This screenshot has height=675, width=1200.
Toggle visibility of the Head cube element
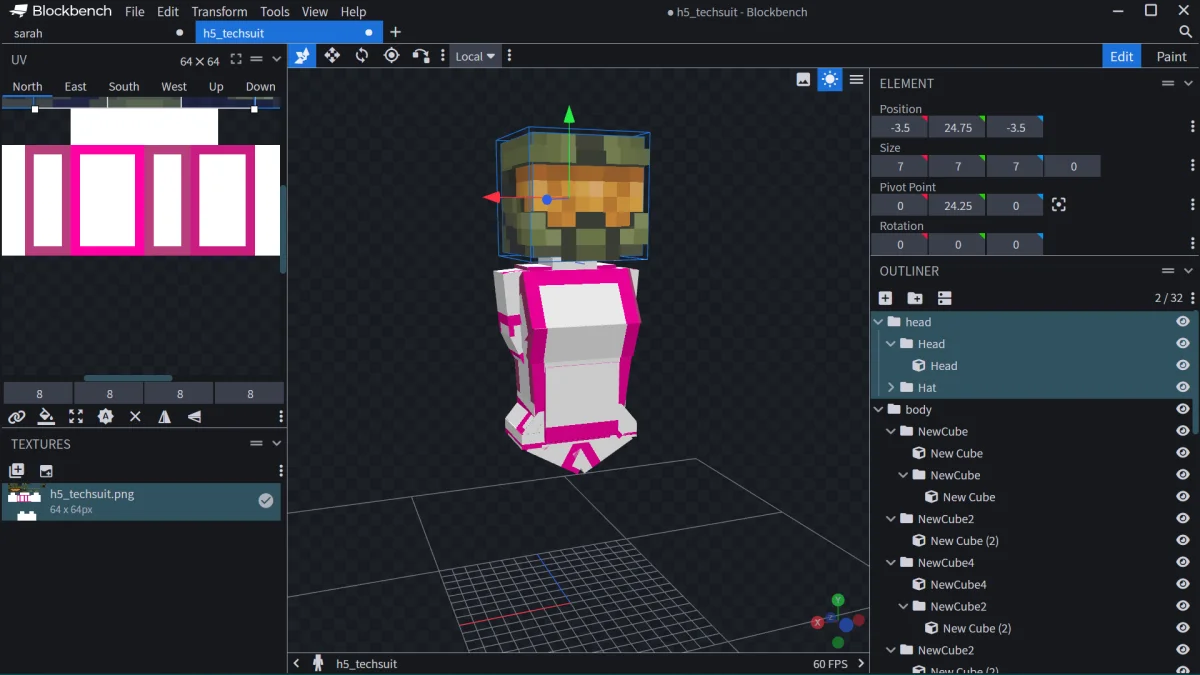1183,366
